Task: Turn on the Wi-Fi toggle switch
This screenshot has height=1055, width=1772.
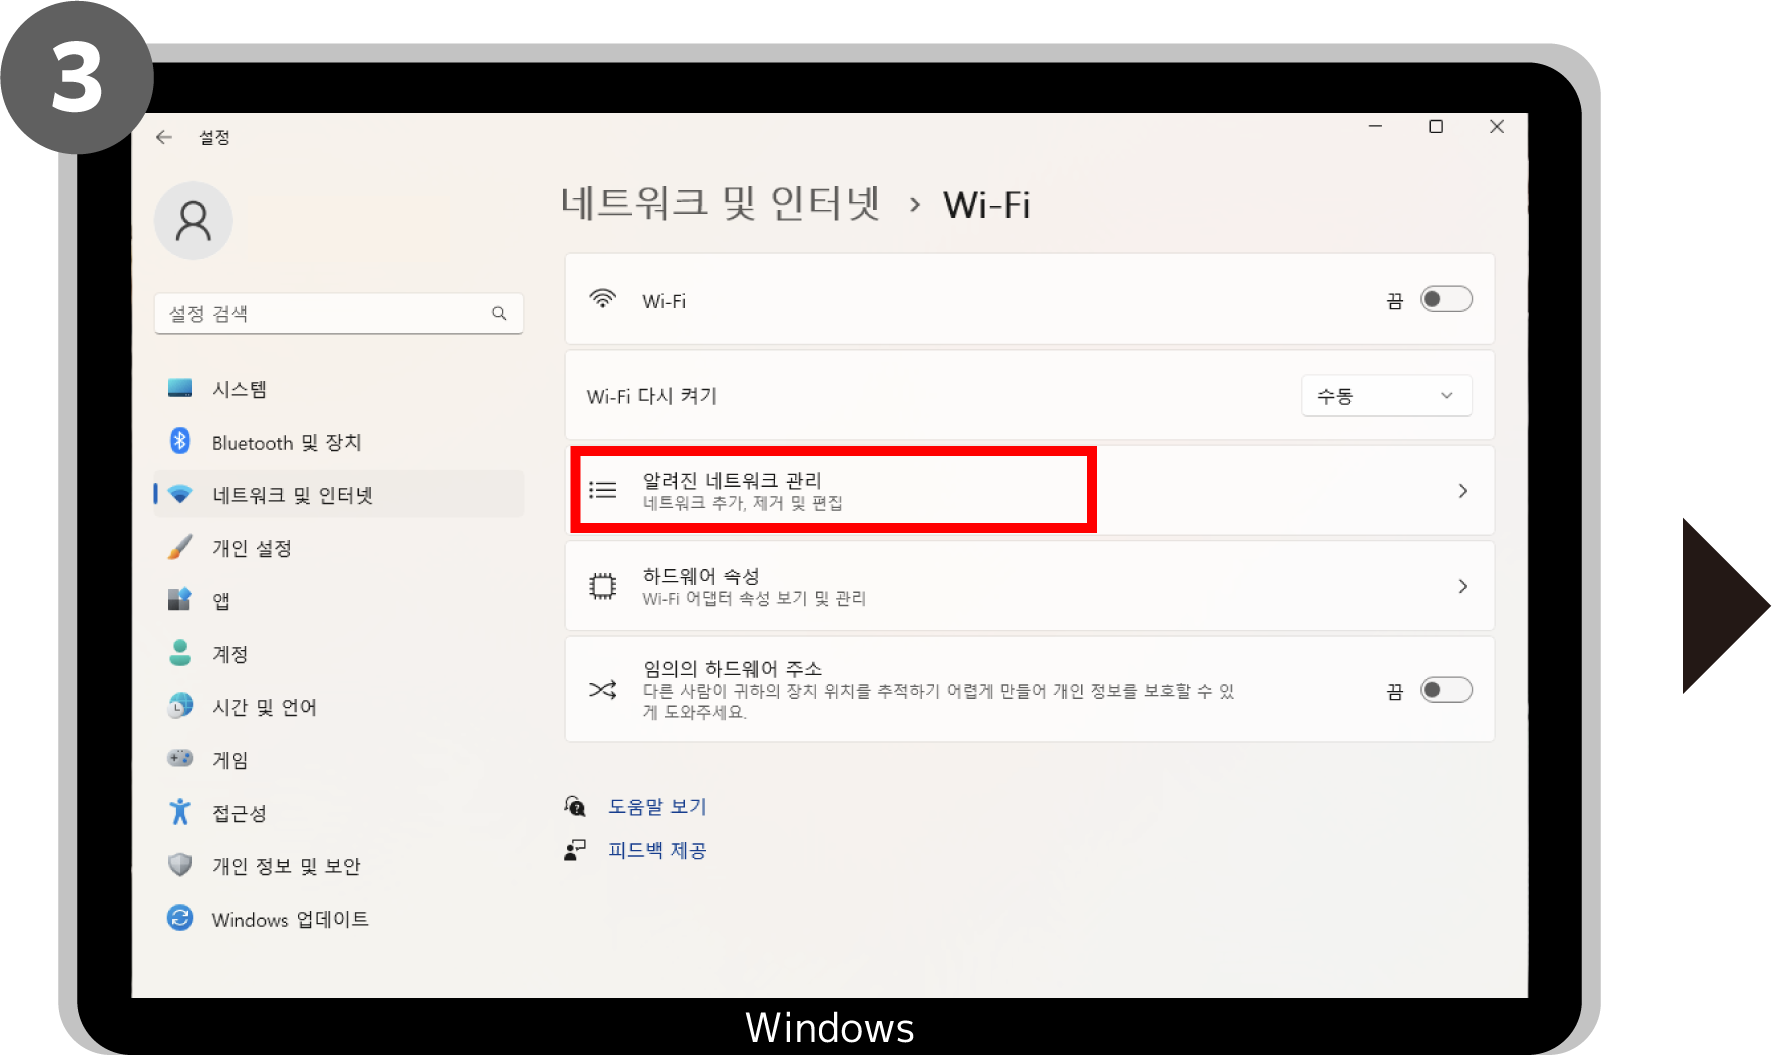Action: tap(1446, 299)
